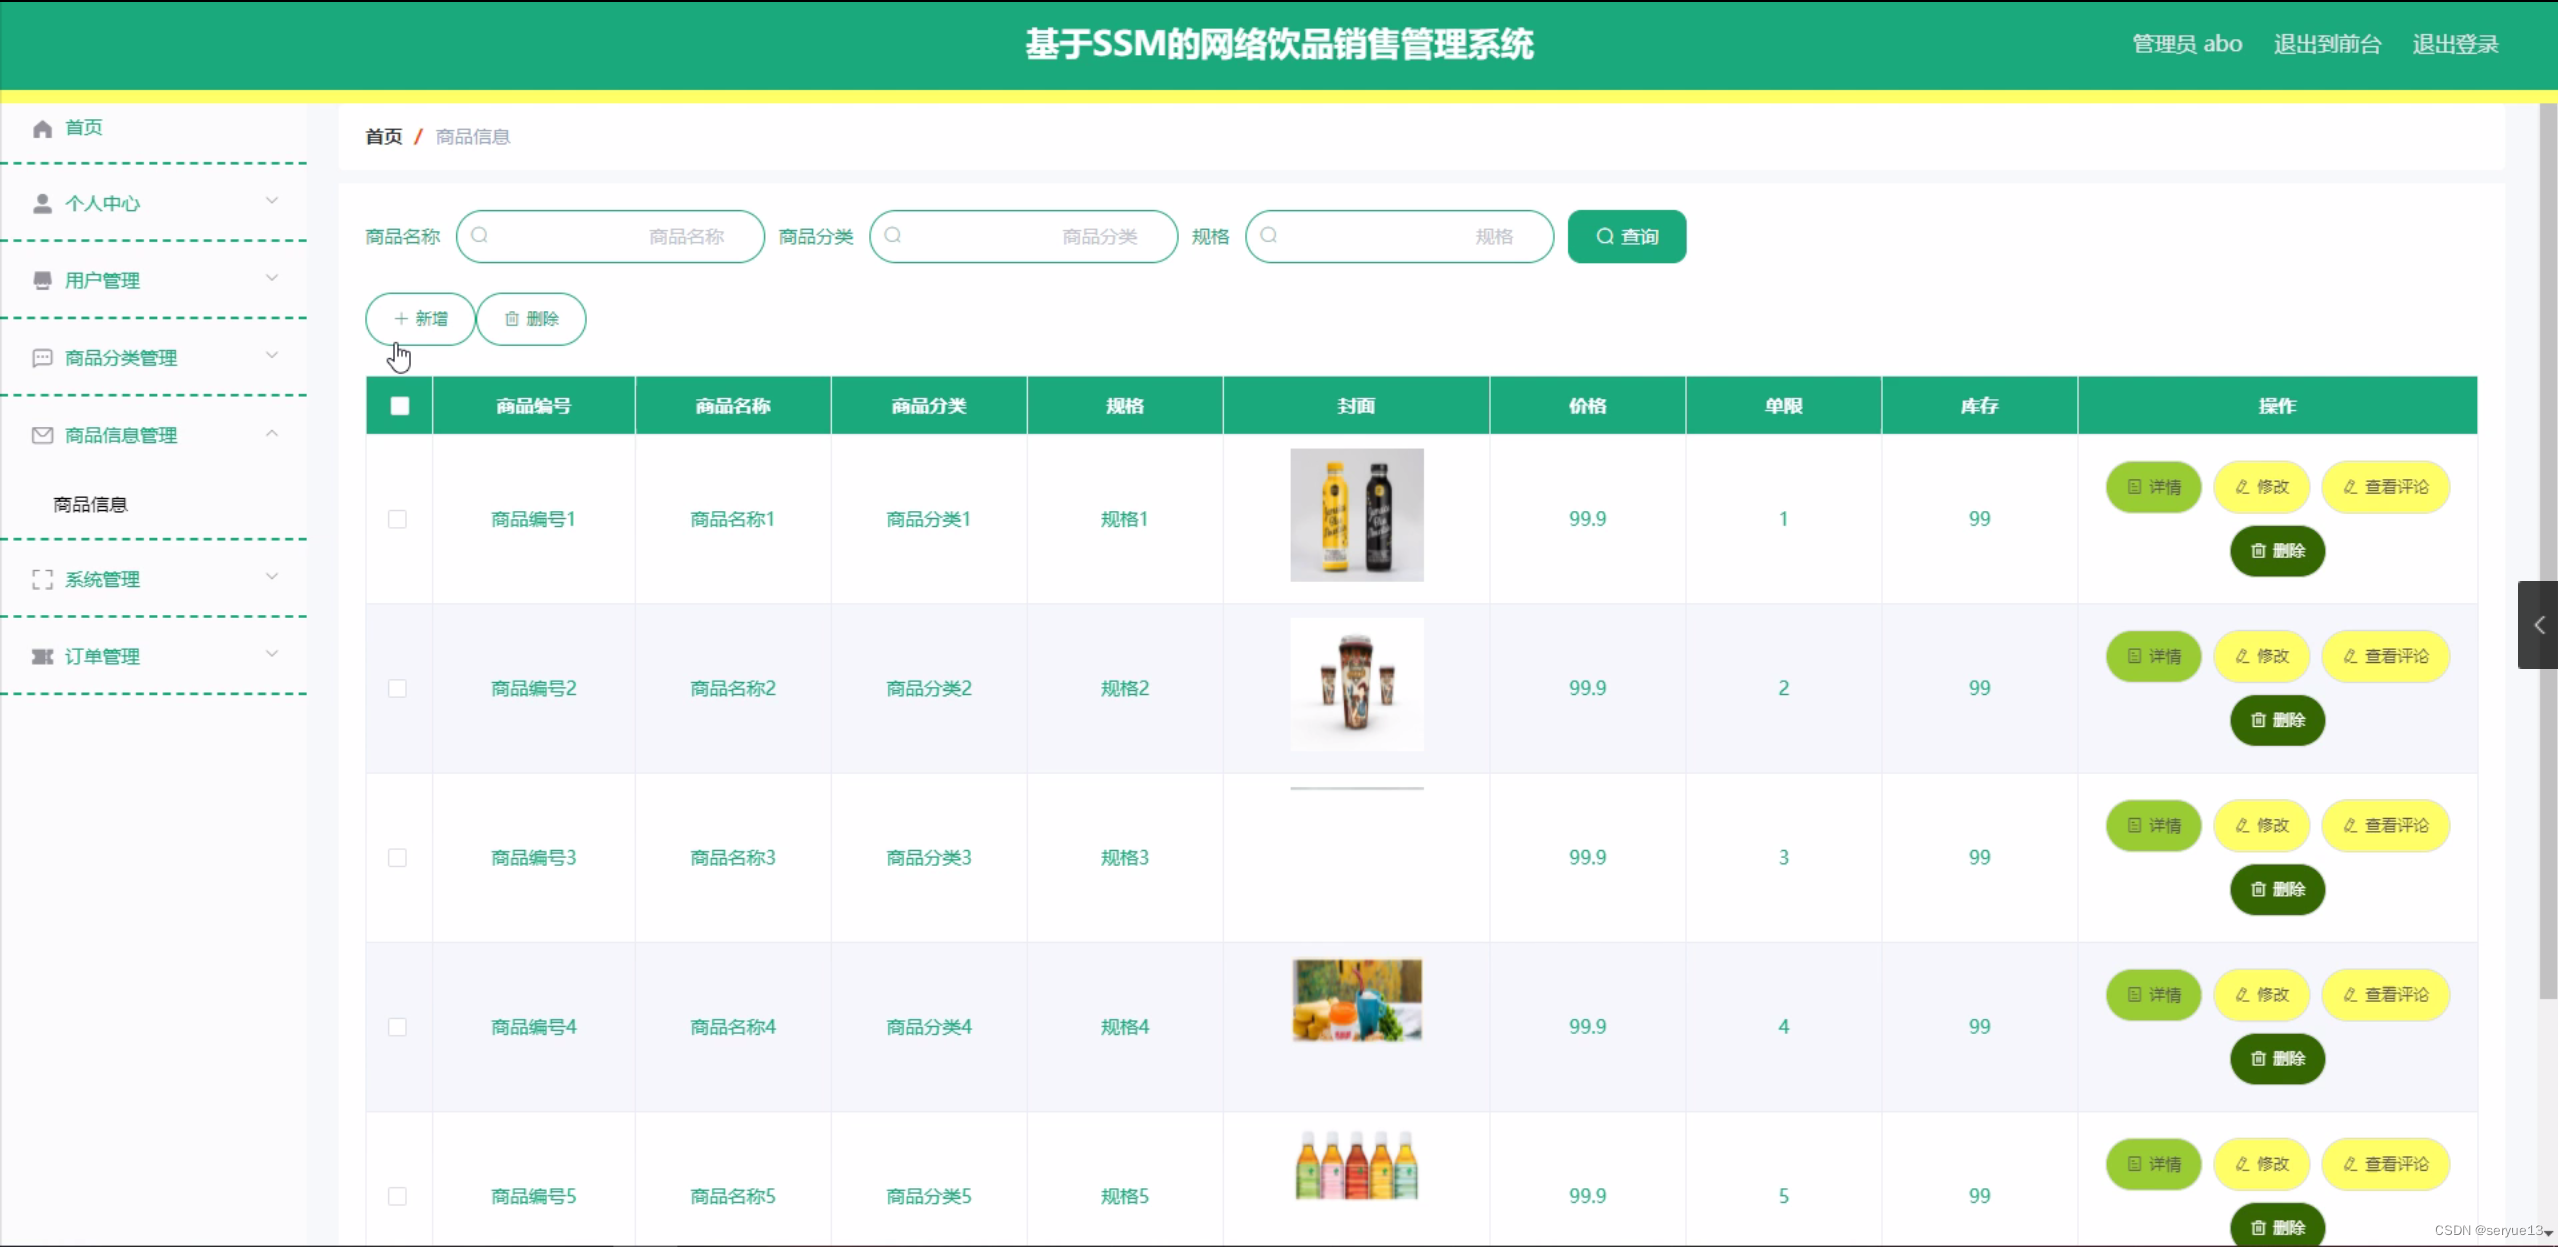Check the checkbox for row 商品编号3

(398, 857)
